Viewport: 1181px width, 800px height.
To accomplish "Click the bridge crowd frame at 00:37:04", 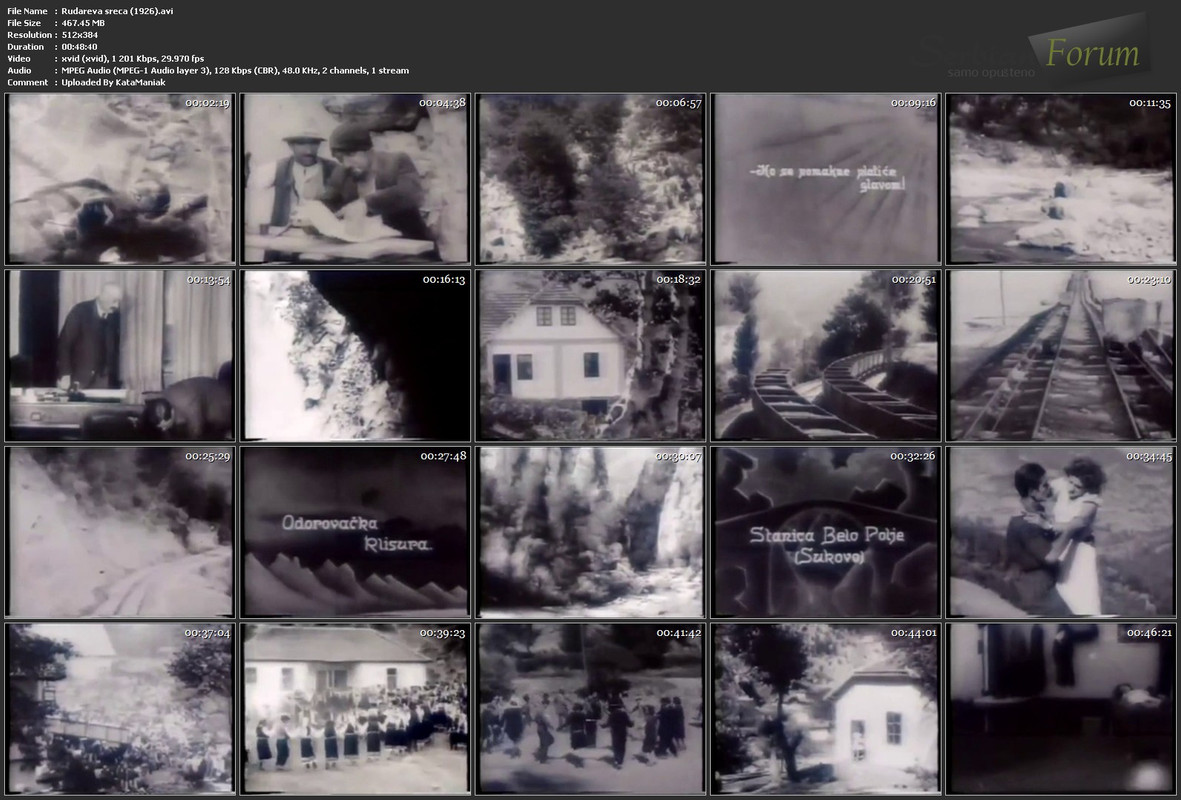I will click(x=121, y=708).
